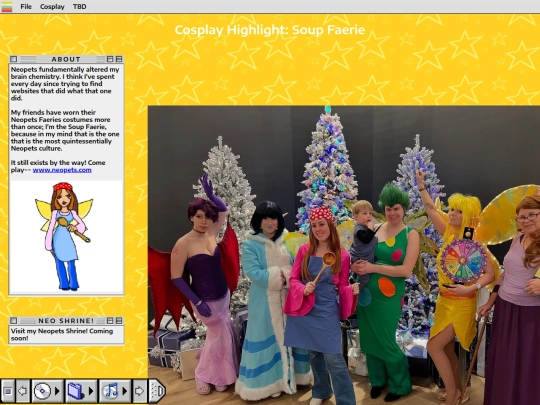Click the Soup Faerie cartoon illustration

click(x=64, y=237)
